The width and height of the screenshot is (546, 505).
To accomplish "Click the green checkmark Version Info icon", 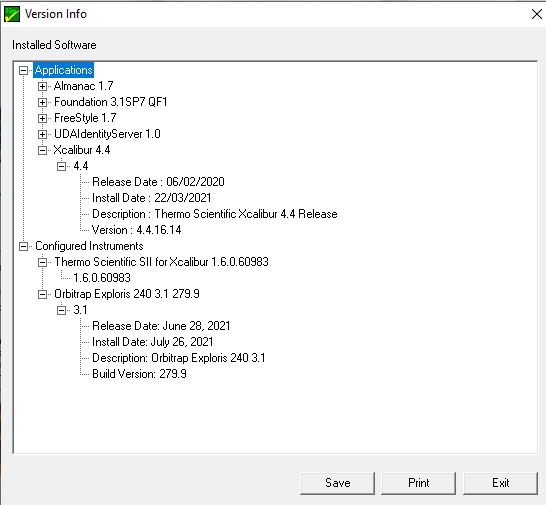I will [12, 14].
